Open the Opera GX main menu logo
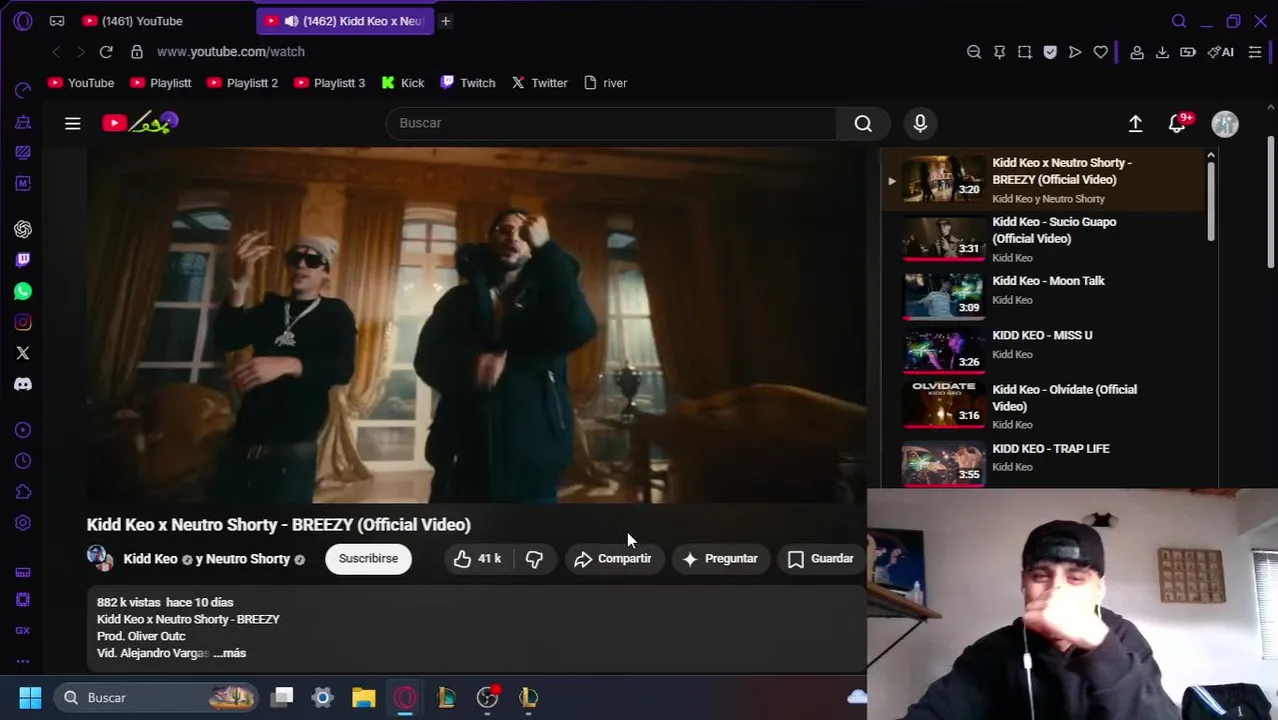This screenshot has width=1278, height=720. [23, 21]
